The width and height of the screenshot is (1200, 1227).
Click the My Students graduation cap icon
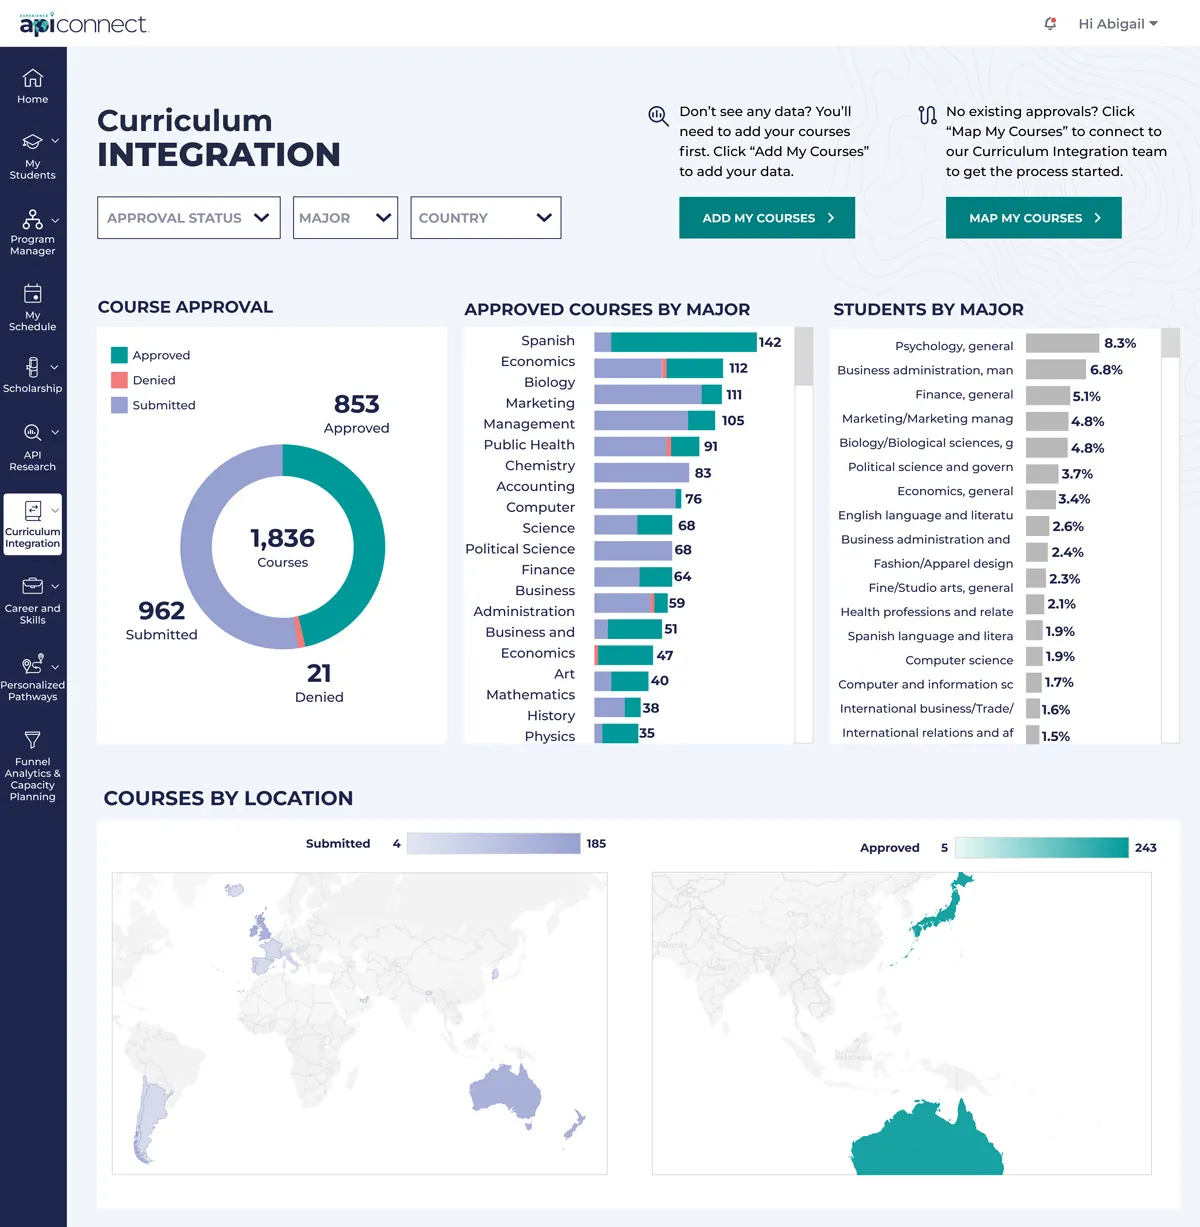click(x=32, y=141)
